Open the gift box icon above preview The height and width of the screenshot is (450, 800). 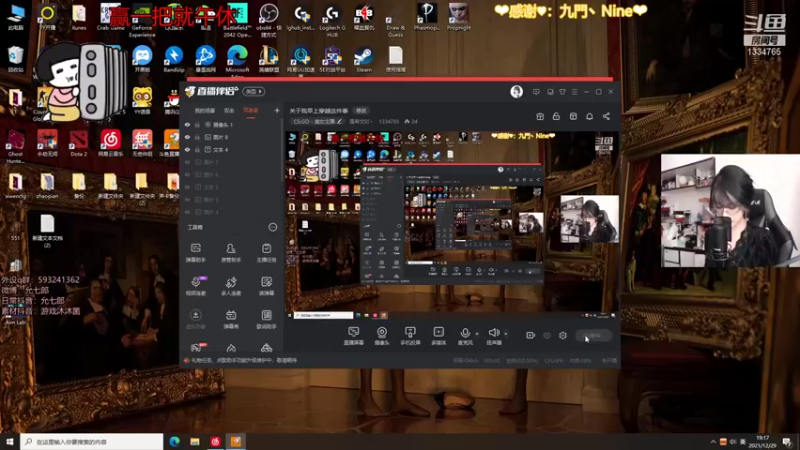point(540,116)
